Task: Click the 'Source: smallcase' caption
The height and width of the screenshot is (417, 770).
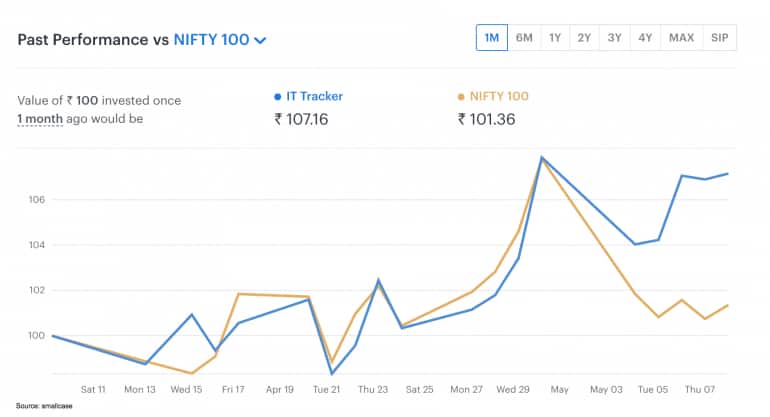Action: click(x=44, y=406)
